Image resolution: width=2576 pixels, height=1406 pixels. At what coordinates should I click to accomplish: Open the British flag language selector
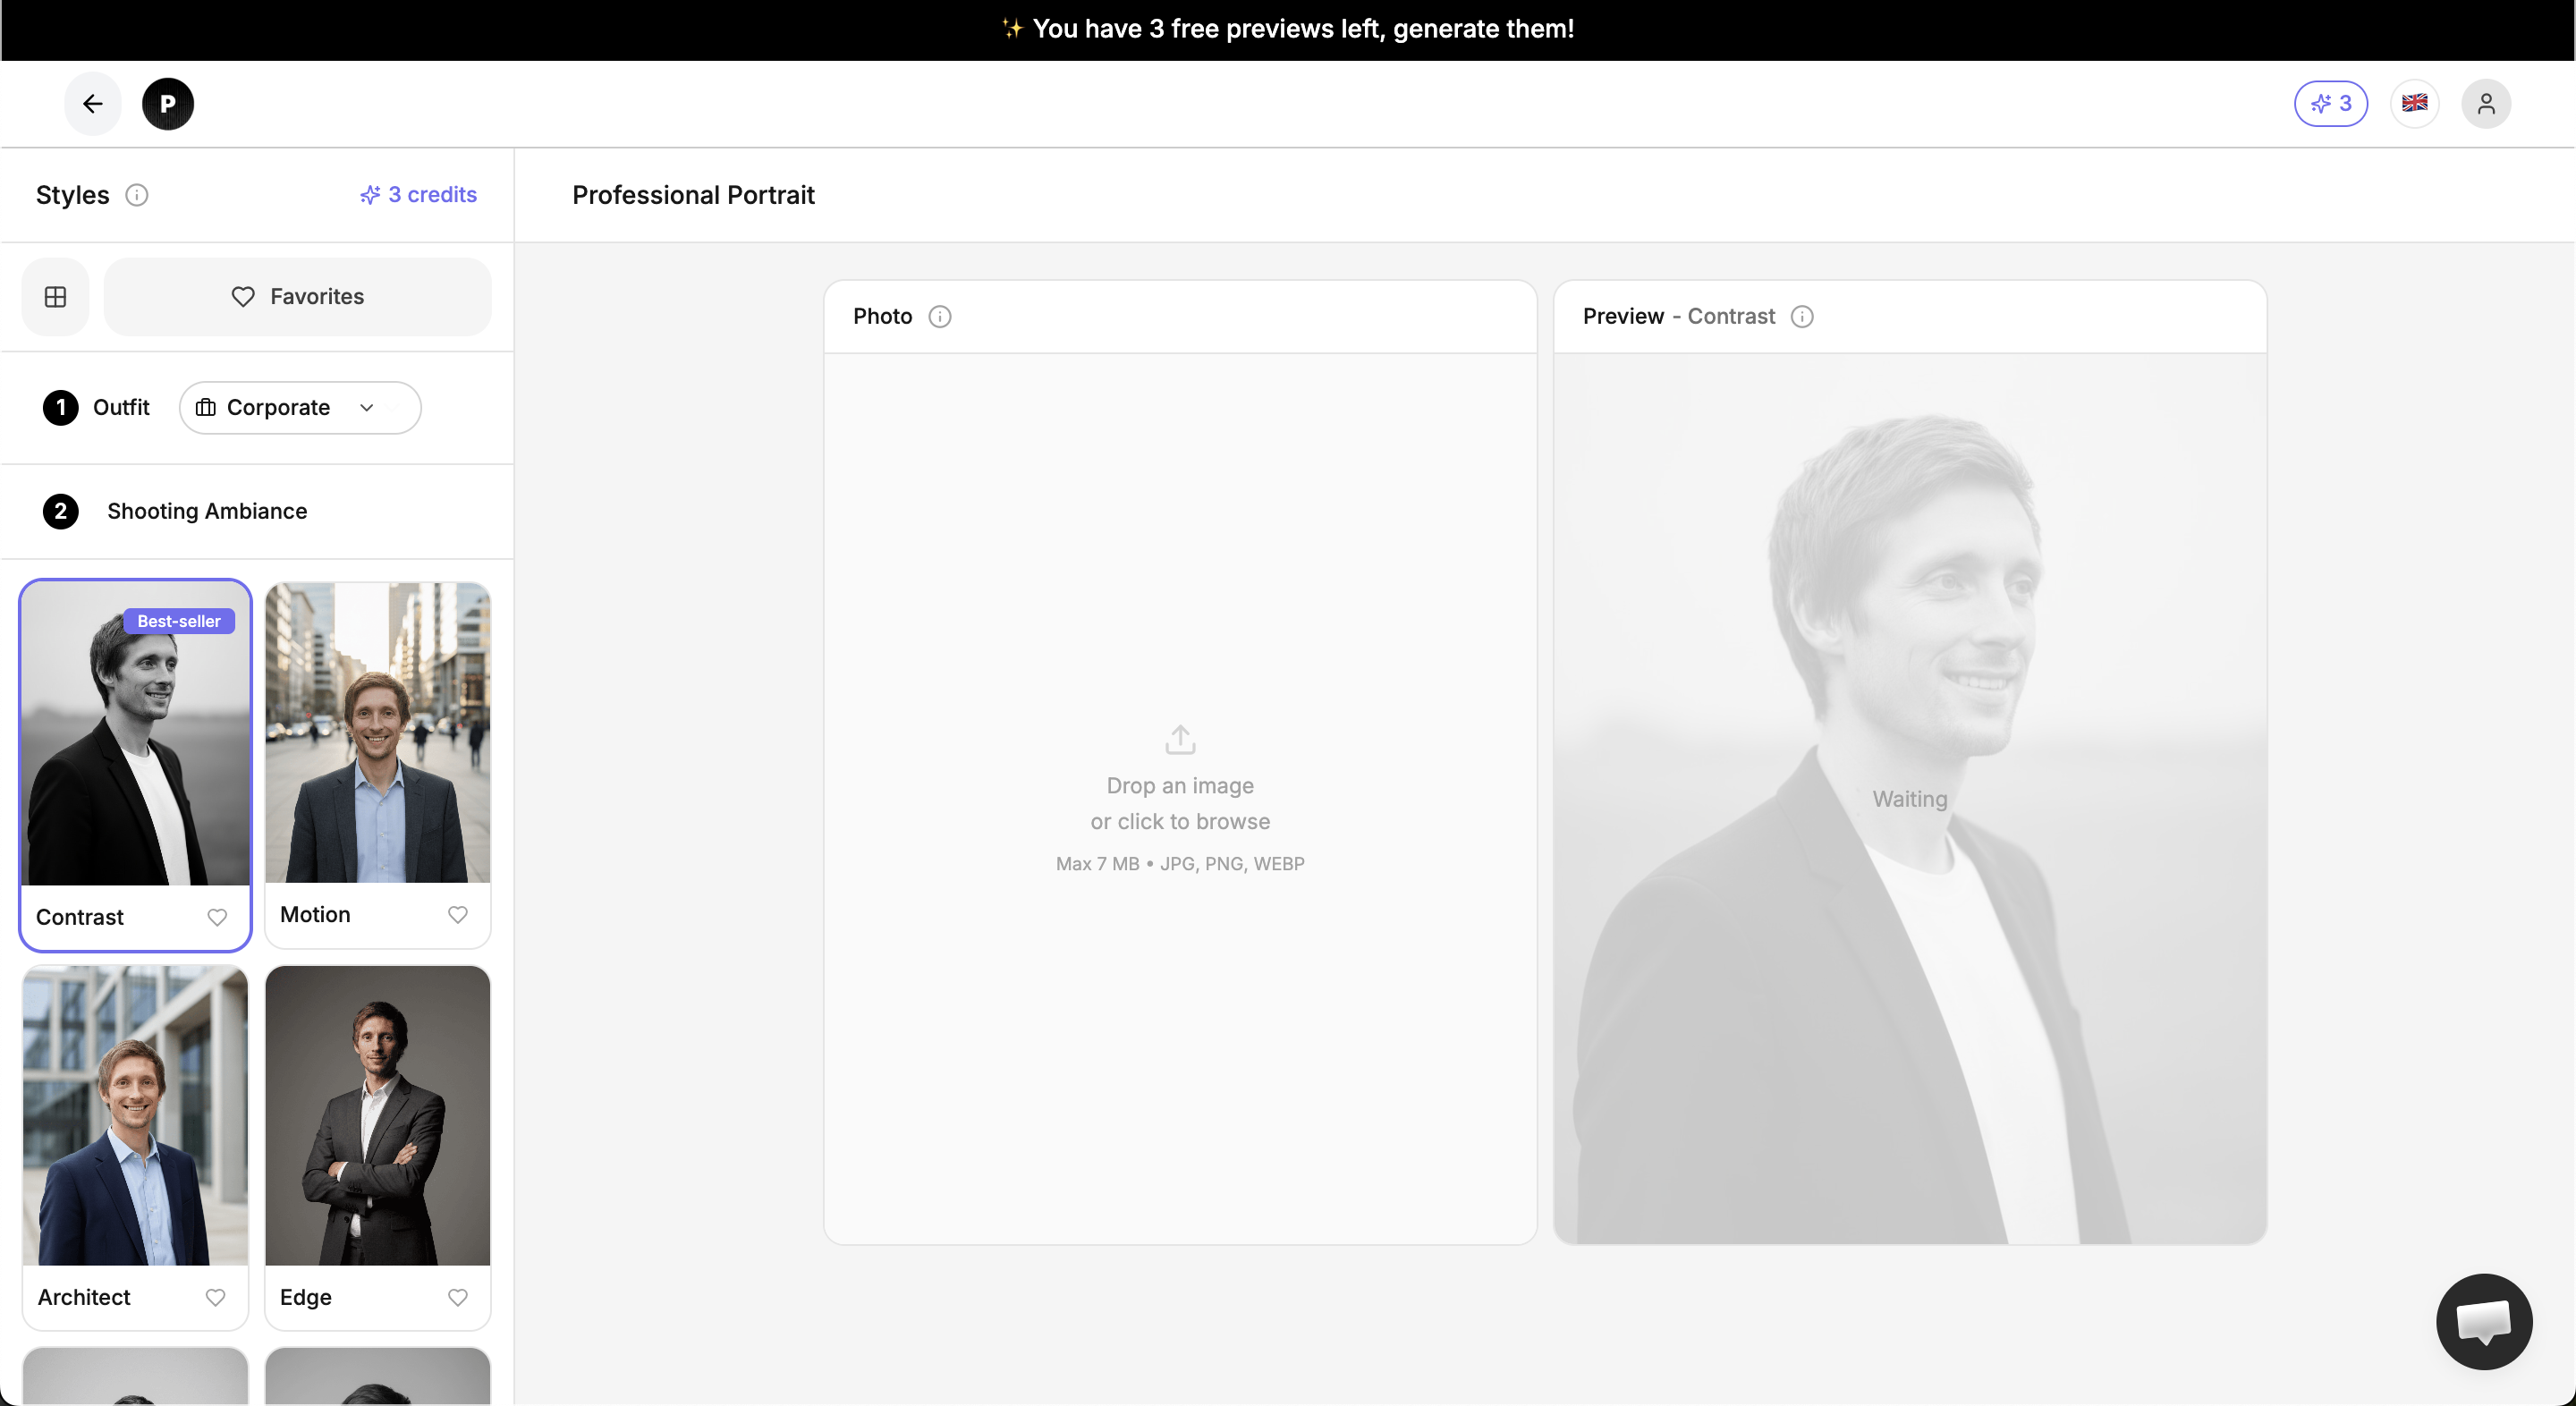(2415, 103)
